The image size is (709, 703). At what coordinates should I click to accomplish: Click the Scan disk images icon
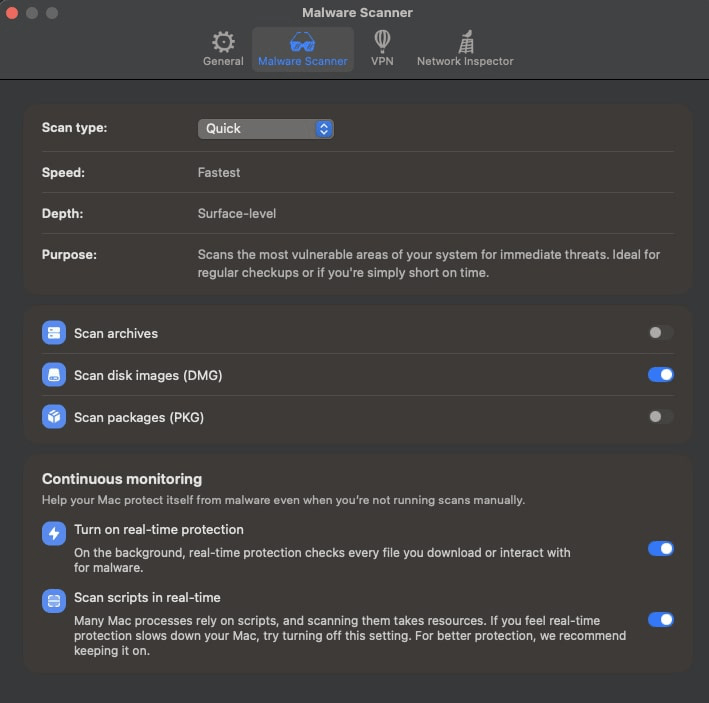tap(54, 375)
